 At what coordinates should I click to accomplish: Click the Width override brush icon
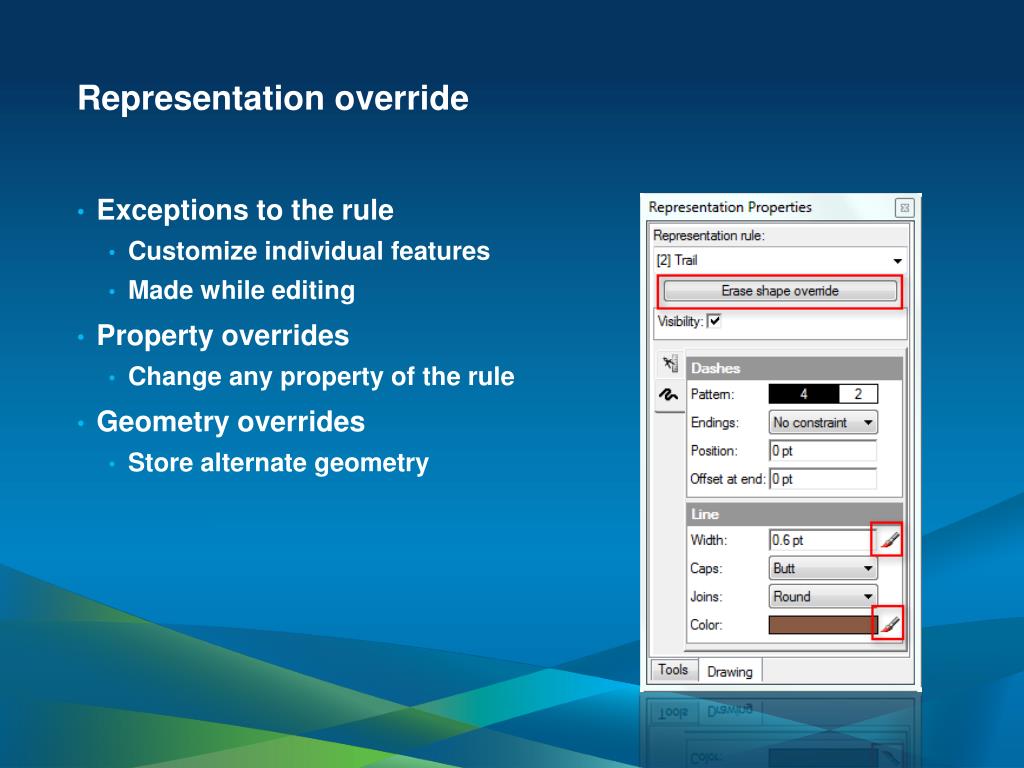point(889,540)
